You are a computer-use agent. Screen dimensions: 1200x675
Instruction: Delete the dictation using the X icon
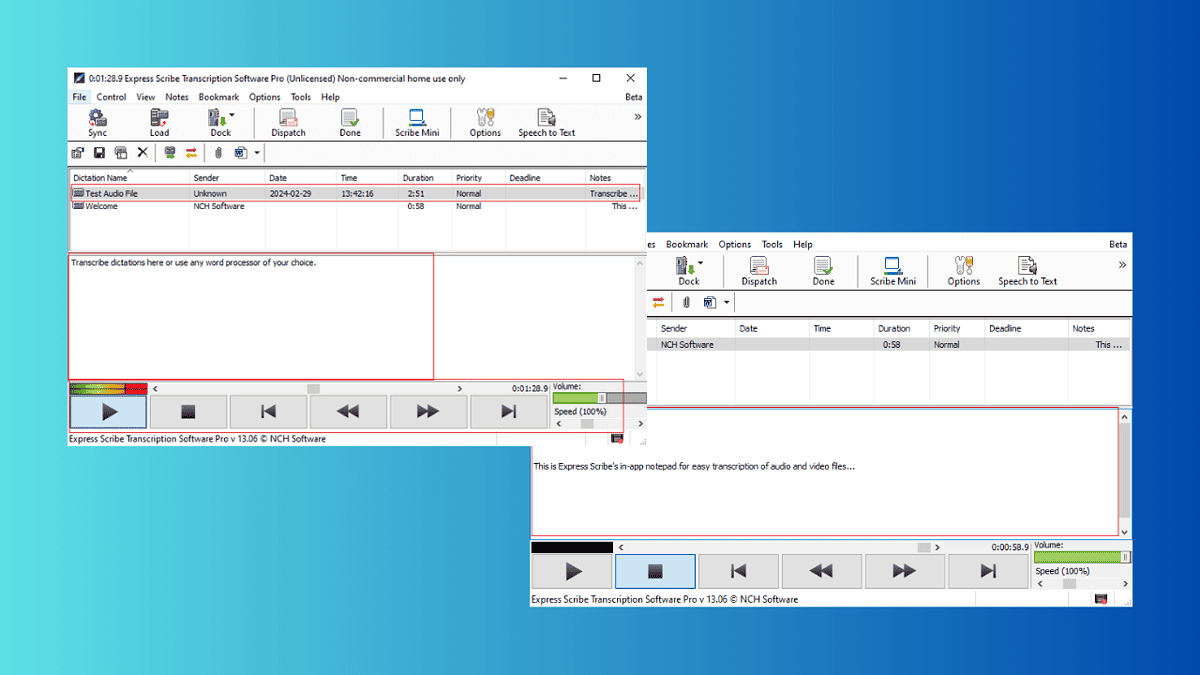143,152
